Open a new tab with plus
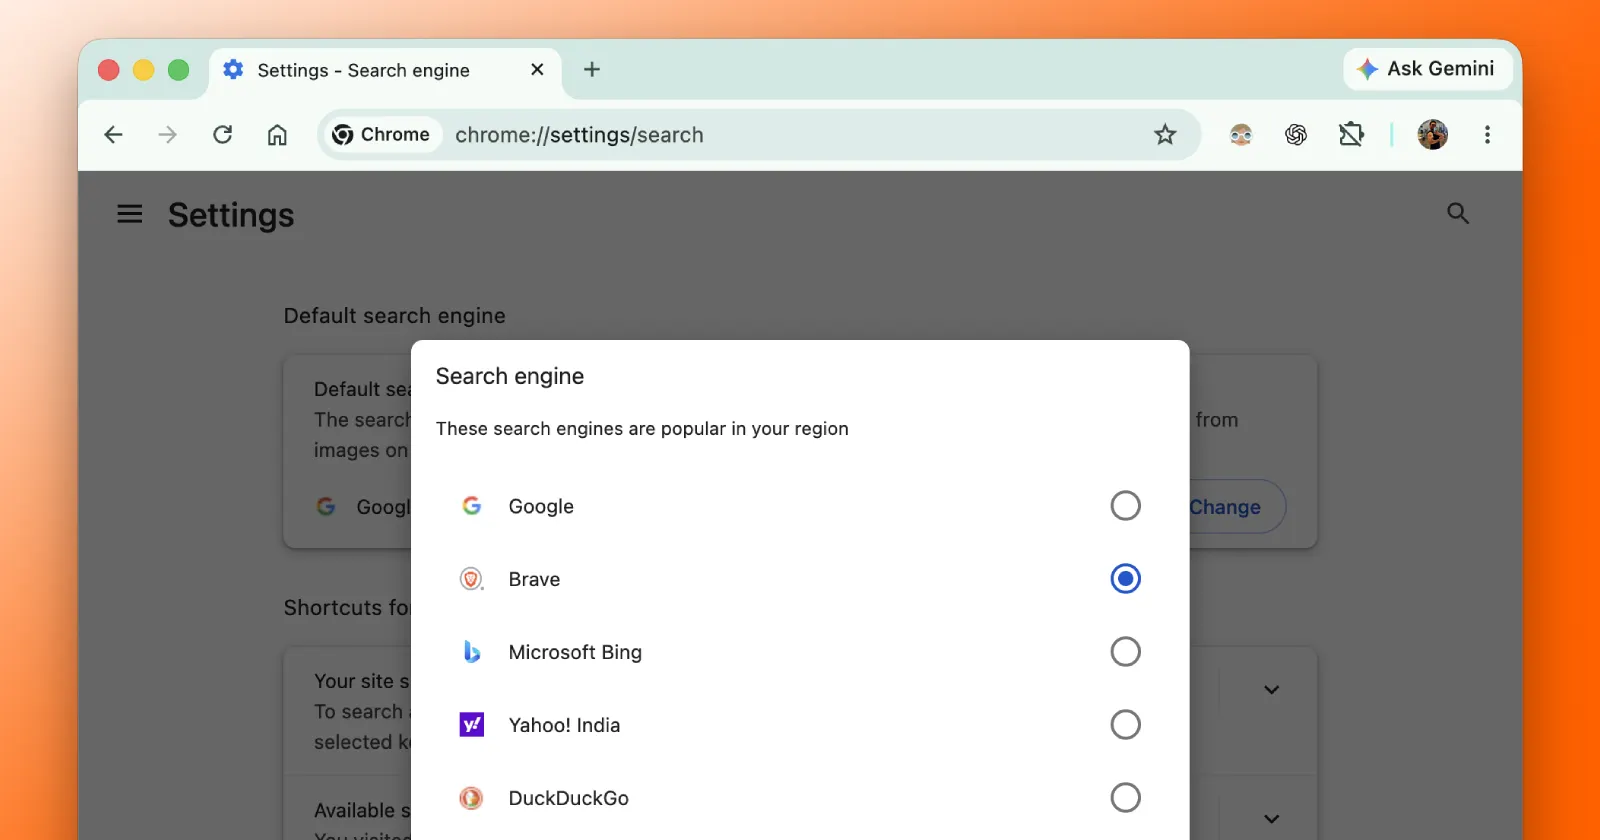 point(592,69)
